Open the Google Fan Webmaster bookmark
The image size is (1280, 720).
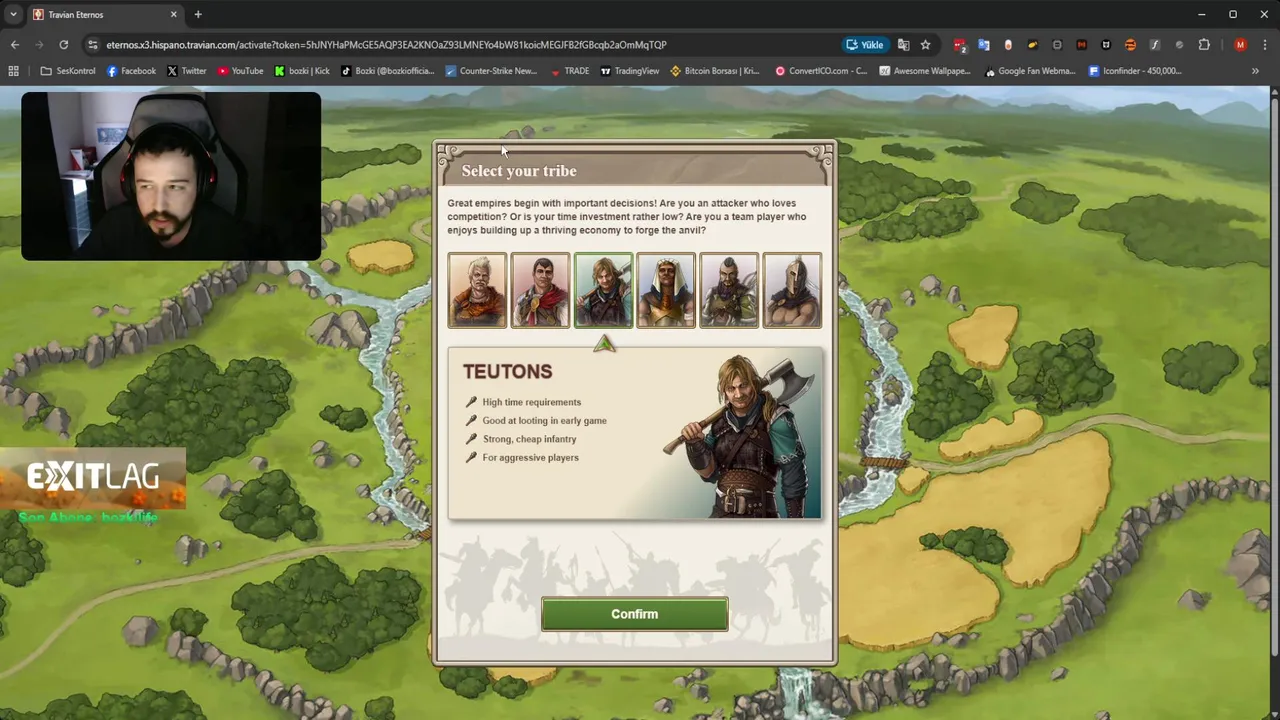pos(1030,71)
